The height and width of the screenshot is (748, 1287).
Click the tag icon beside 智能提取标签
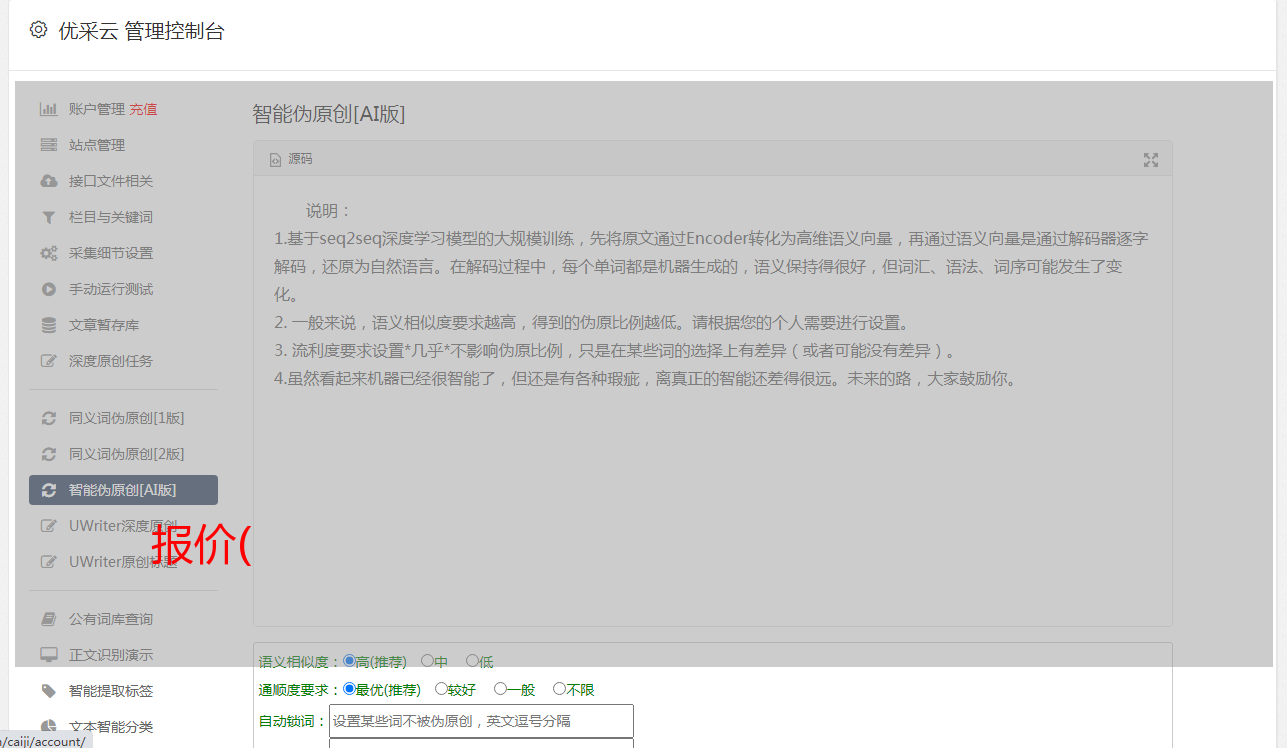coord(48,691)
